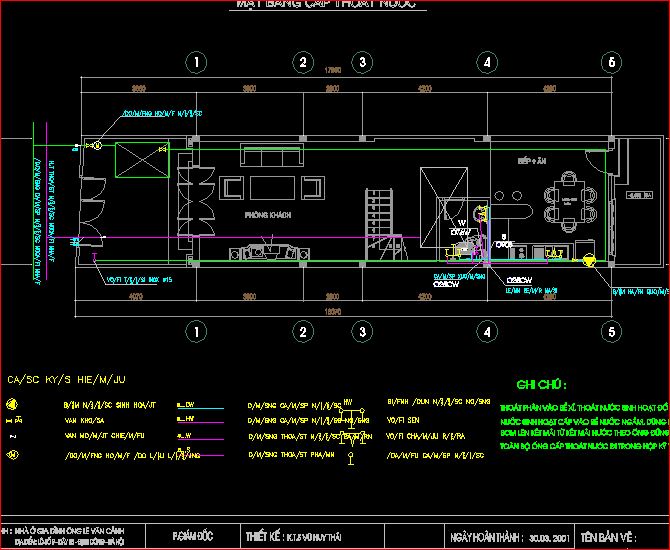
Task: Select the three-seat sofa in the living room
Action: coord(272,155)
